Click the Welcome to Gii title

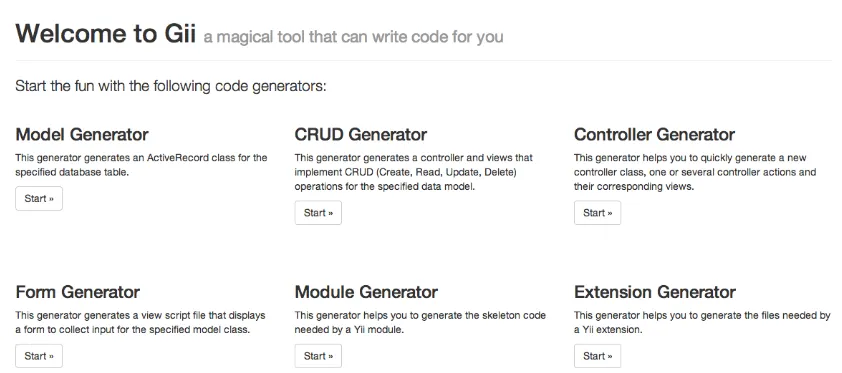tap(105, 33)
